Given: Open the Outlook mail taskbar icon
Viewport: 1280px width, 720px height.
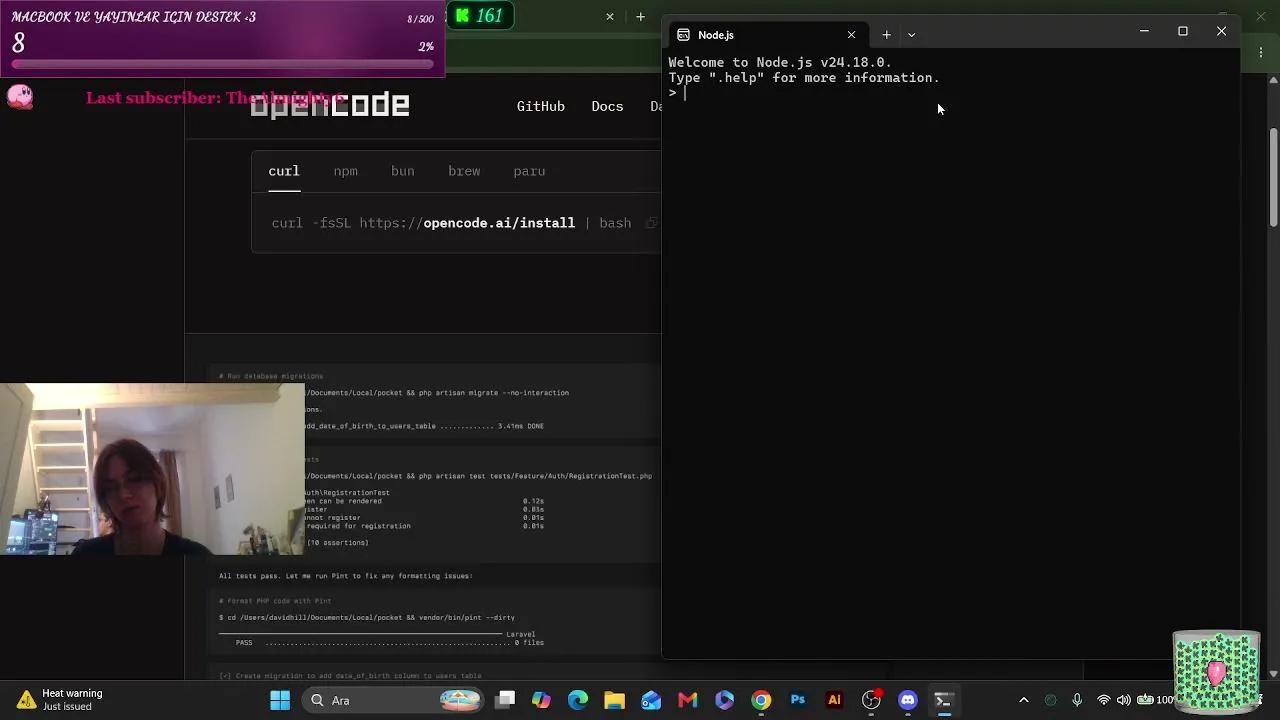Looking at the screenshot, I should pos(651,700).
